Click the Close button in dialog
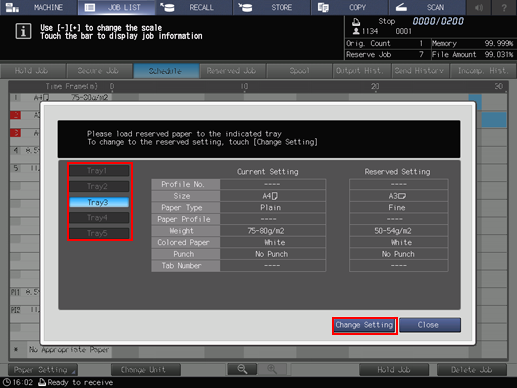Viewport: 517px width, 388px height. tap(430, 325)
